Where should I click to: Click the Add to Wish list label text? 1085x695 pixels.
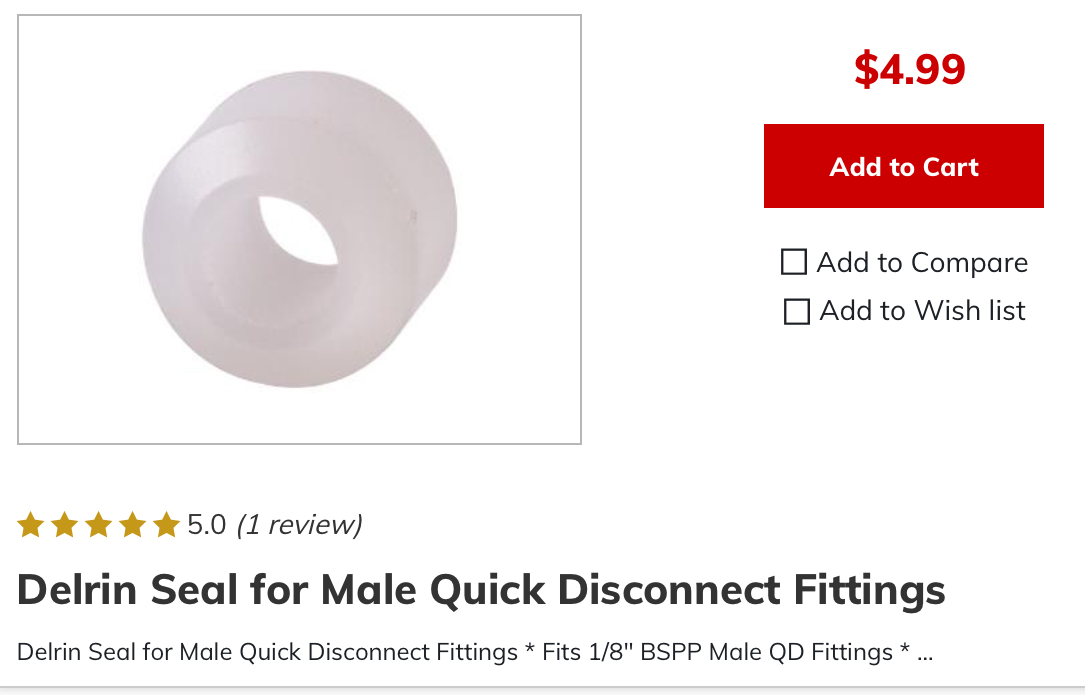click(x=922, y=311)
